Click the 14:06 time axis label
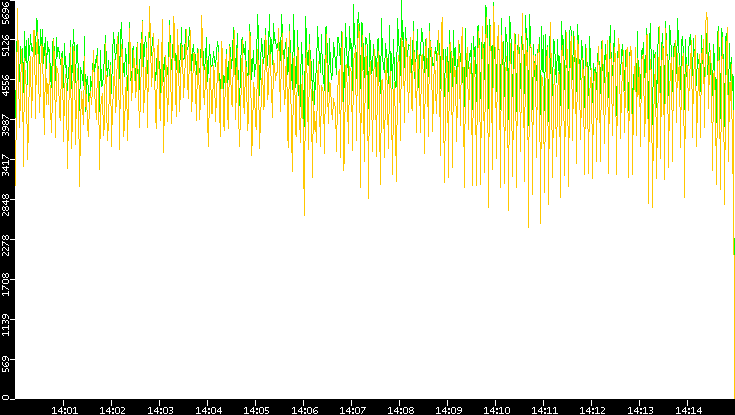735x415 pixels. coord(304,410)
